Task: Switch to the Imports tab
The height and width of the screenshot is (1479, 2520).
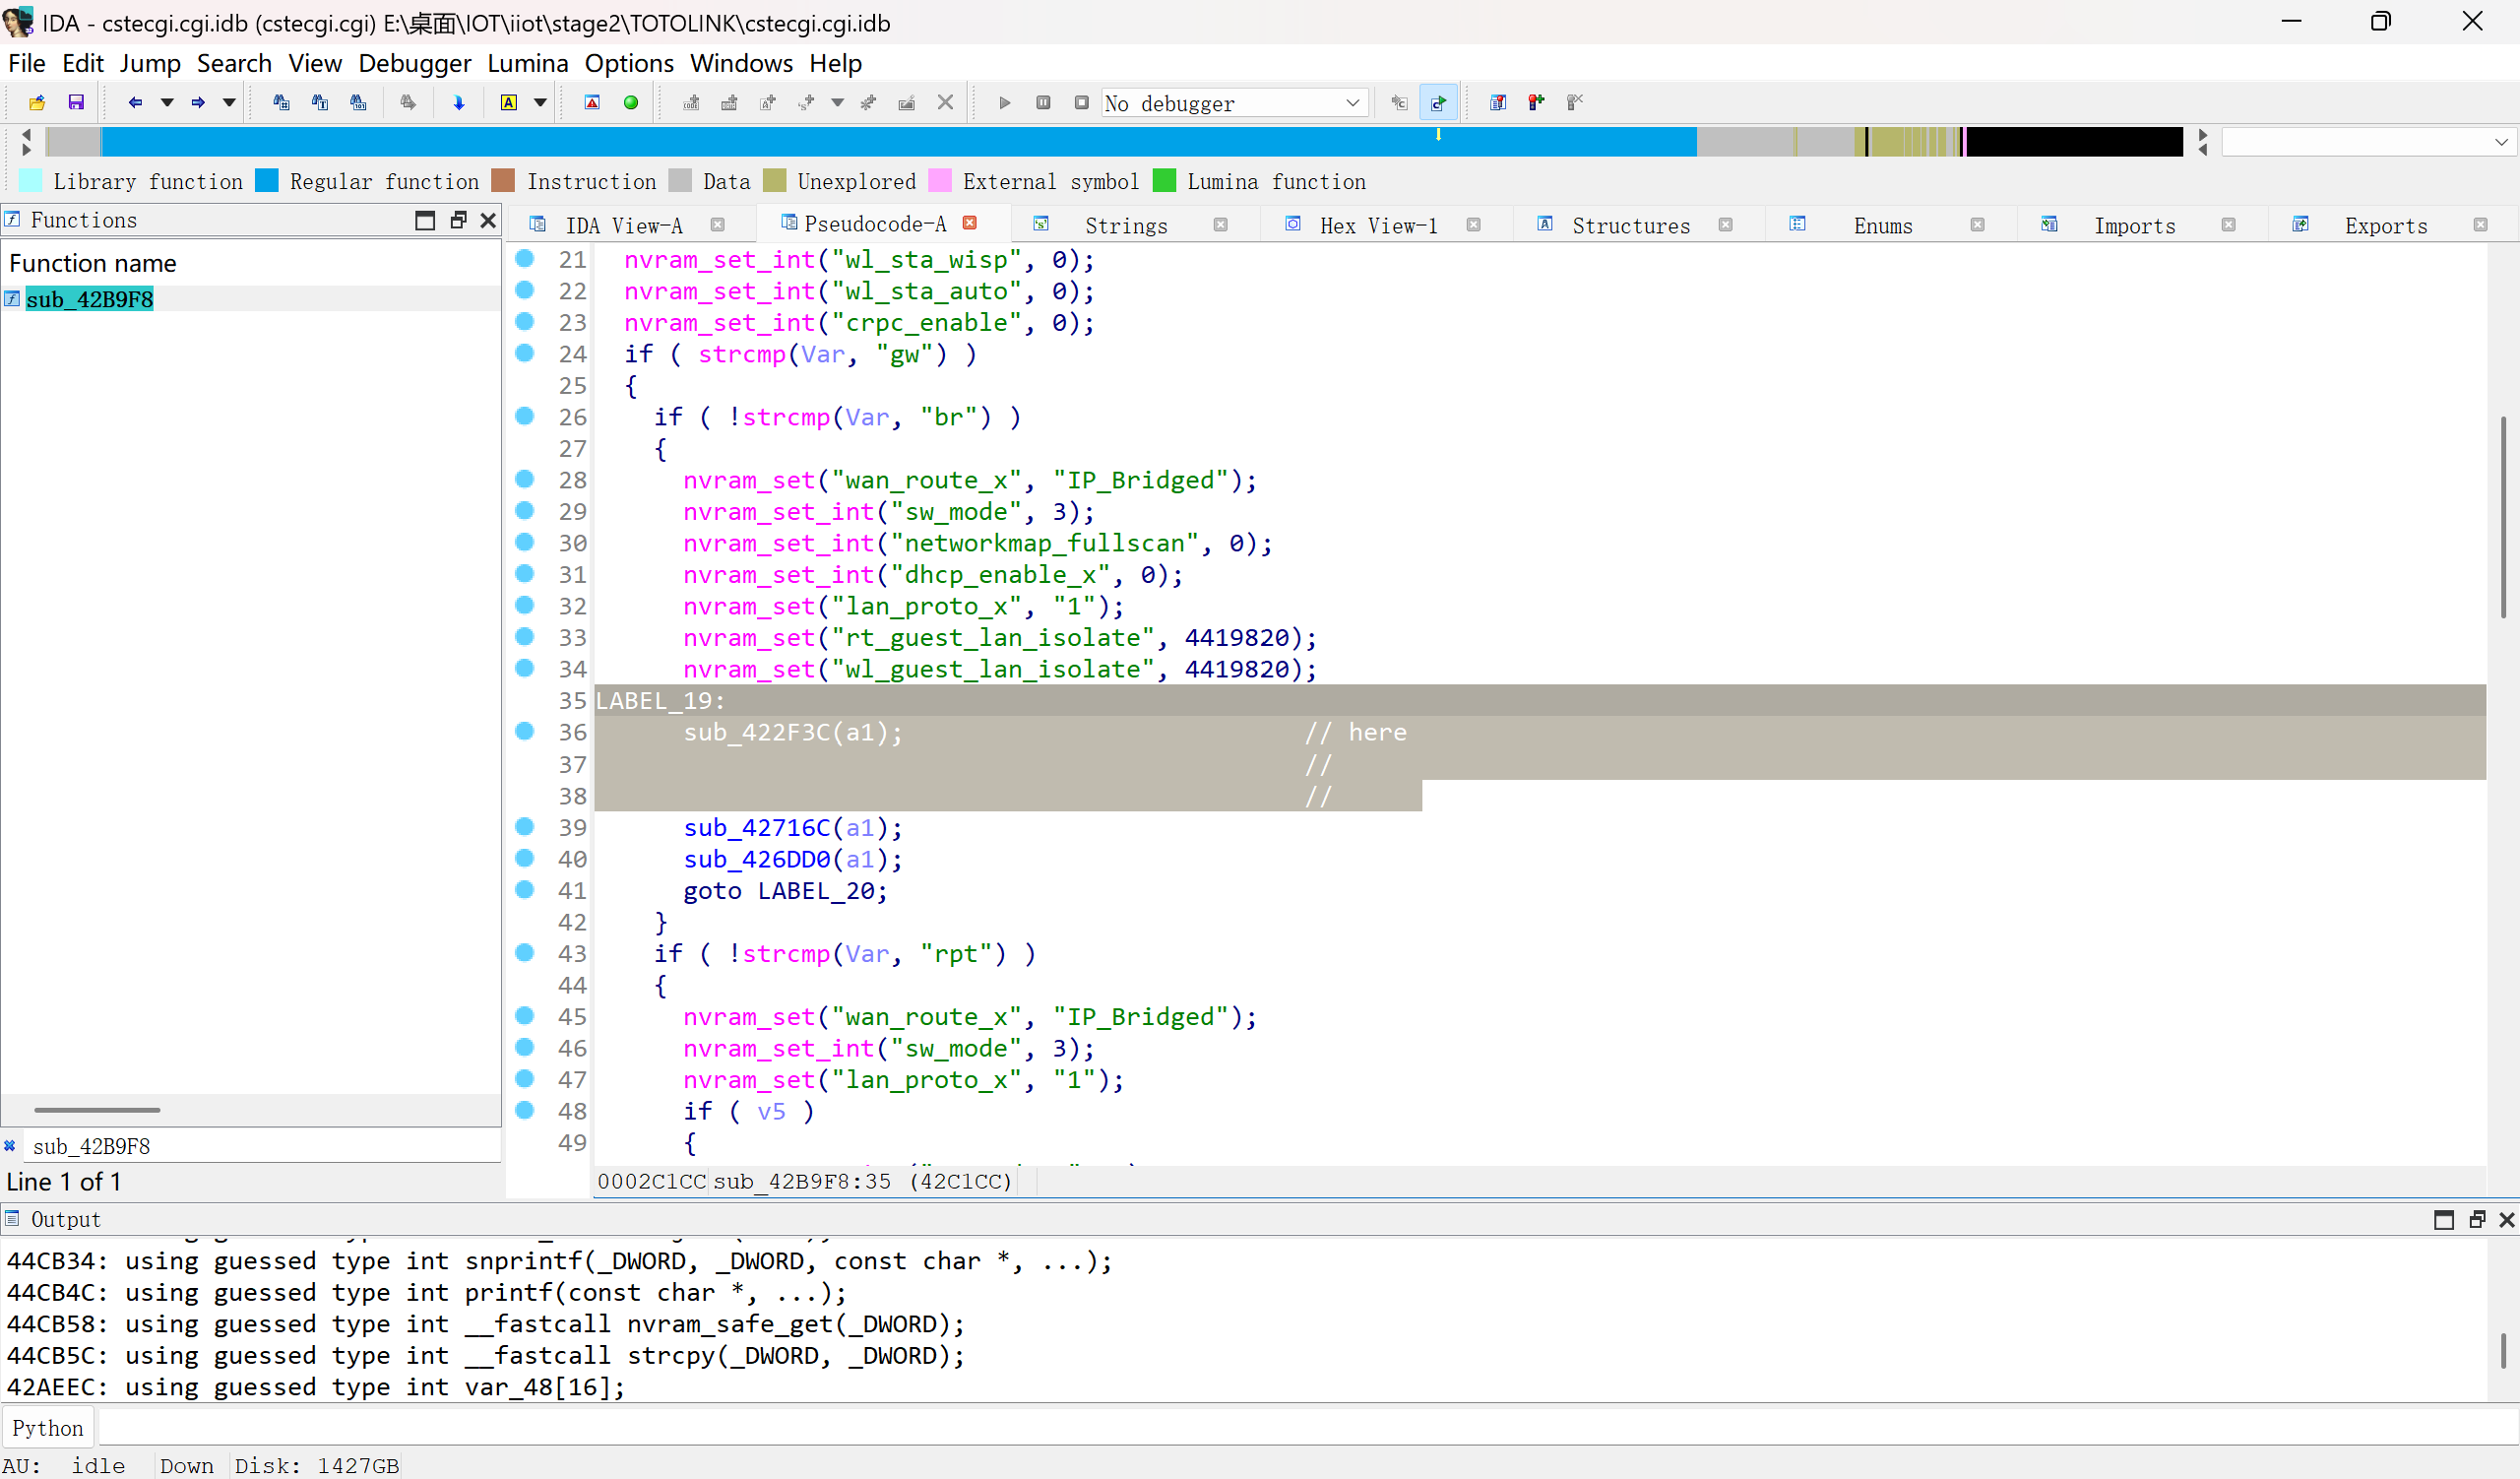Action: (2134, 225)
